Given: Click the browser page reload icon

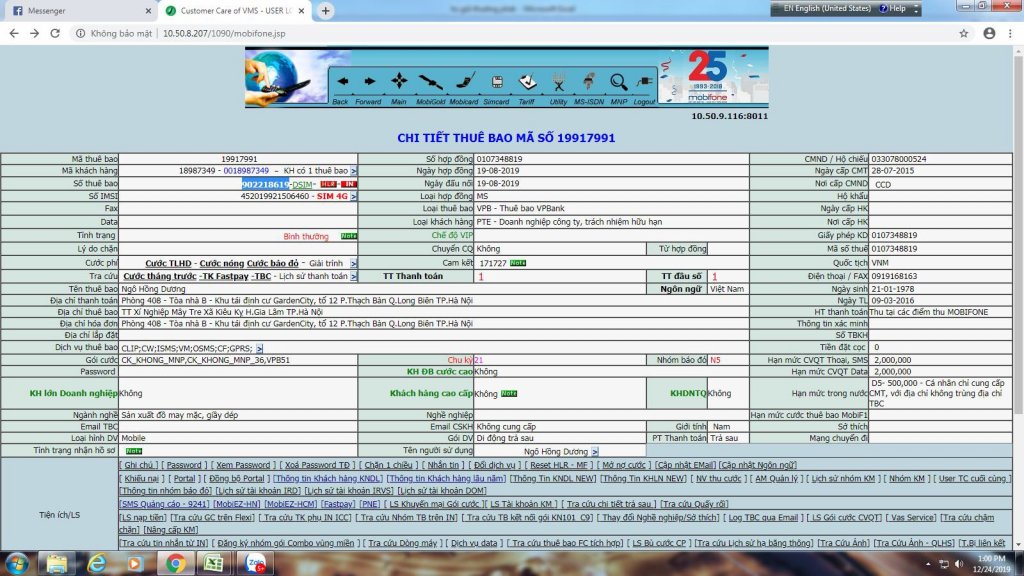Looking at the screenshot, I should 55,33.
